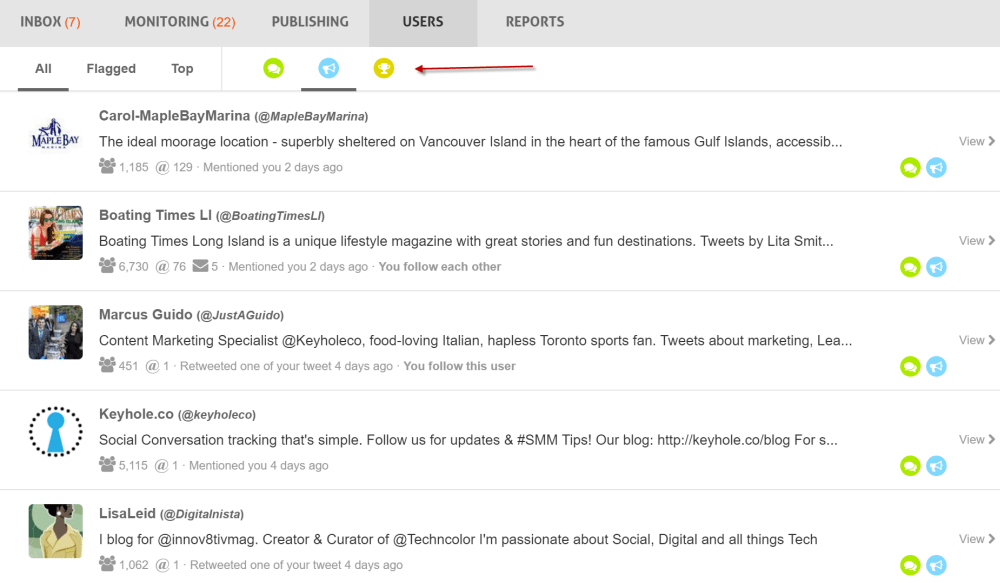This screenshot has width=1000, height=583.
Task: Switch to the Monitoring tab
Action: pos(180,22)
